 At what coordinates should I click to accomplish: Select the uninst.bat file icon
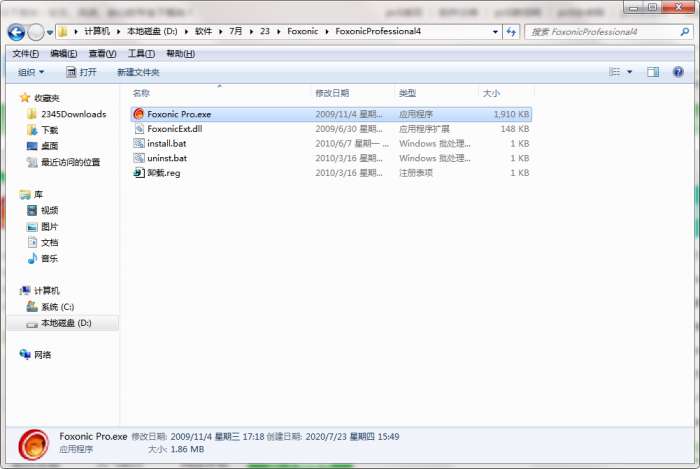[x=139, y=158]
